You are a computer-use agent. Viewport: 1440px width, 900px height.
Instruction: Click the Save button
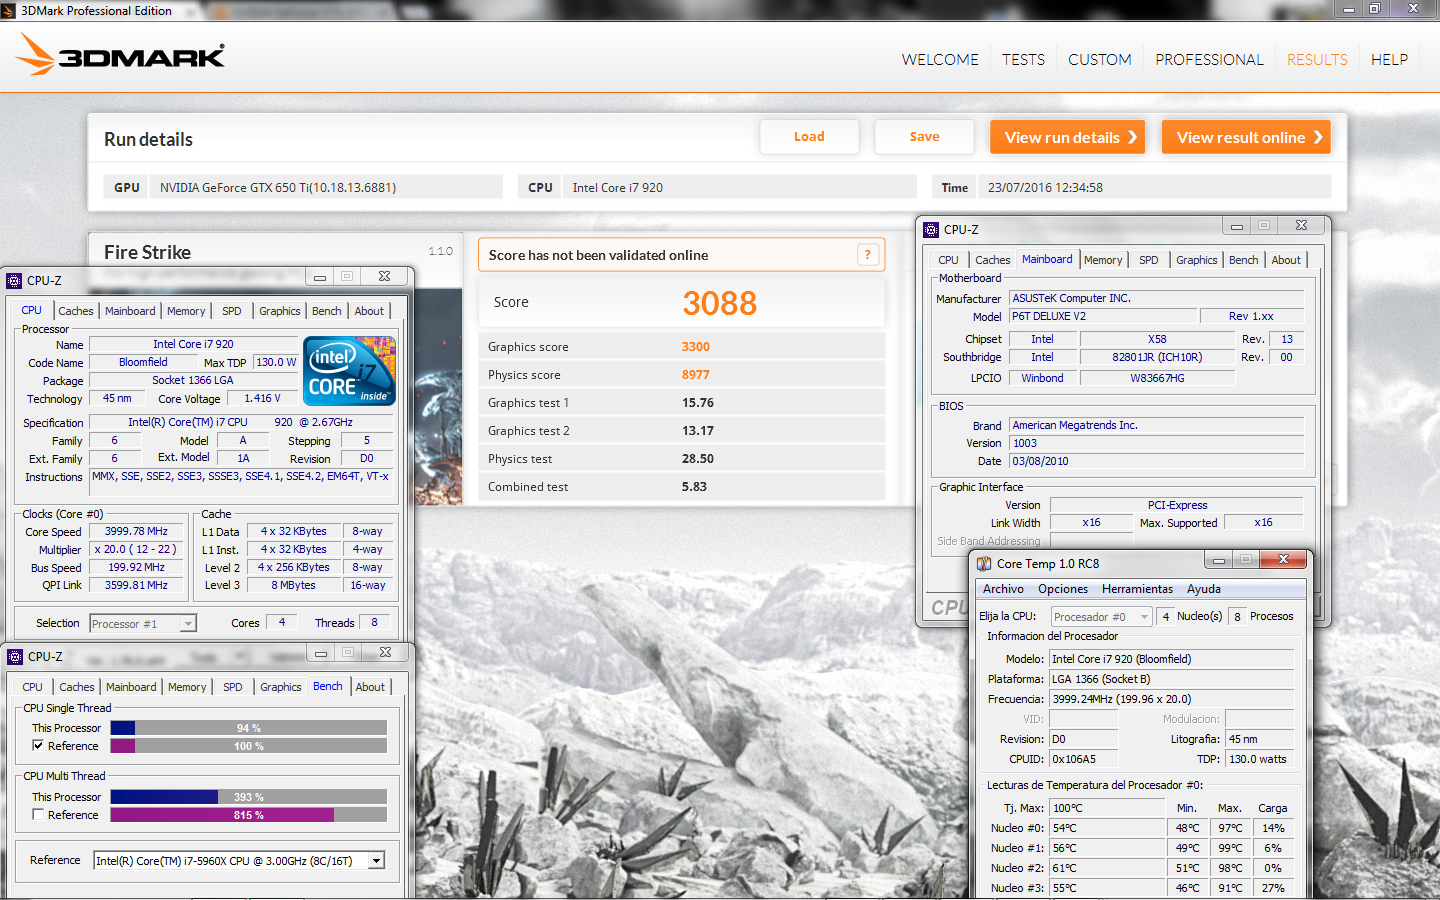coord(924,137)
